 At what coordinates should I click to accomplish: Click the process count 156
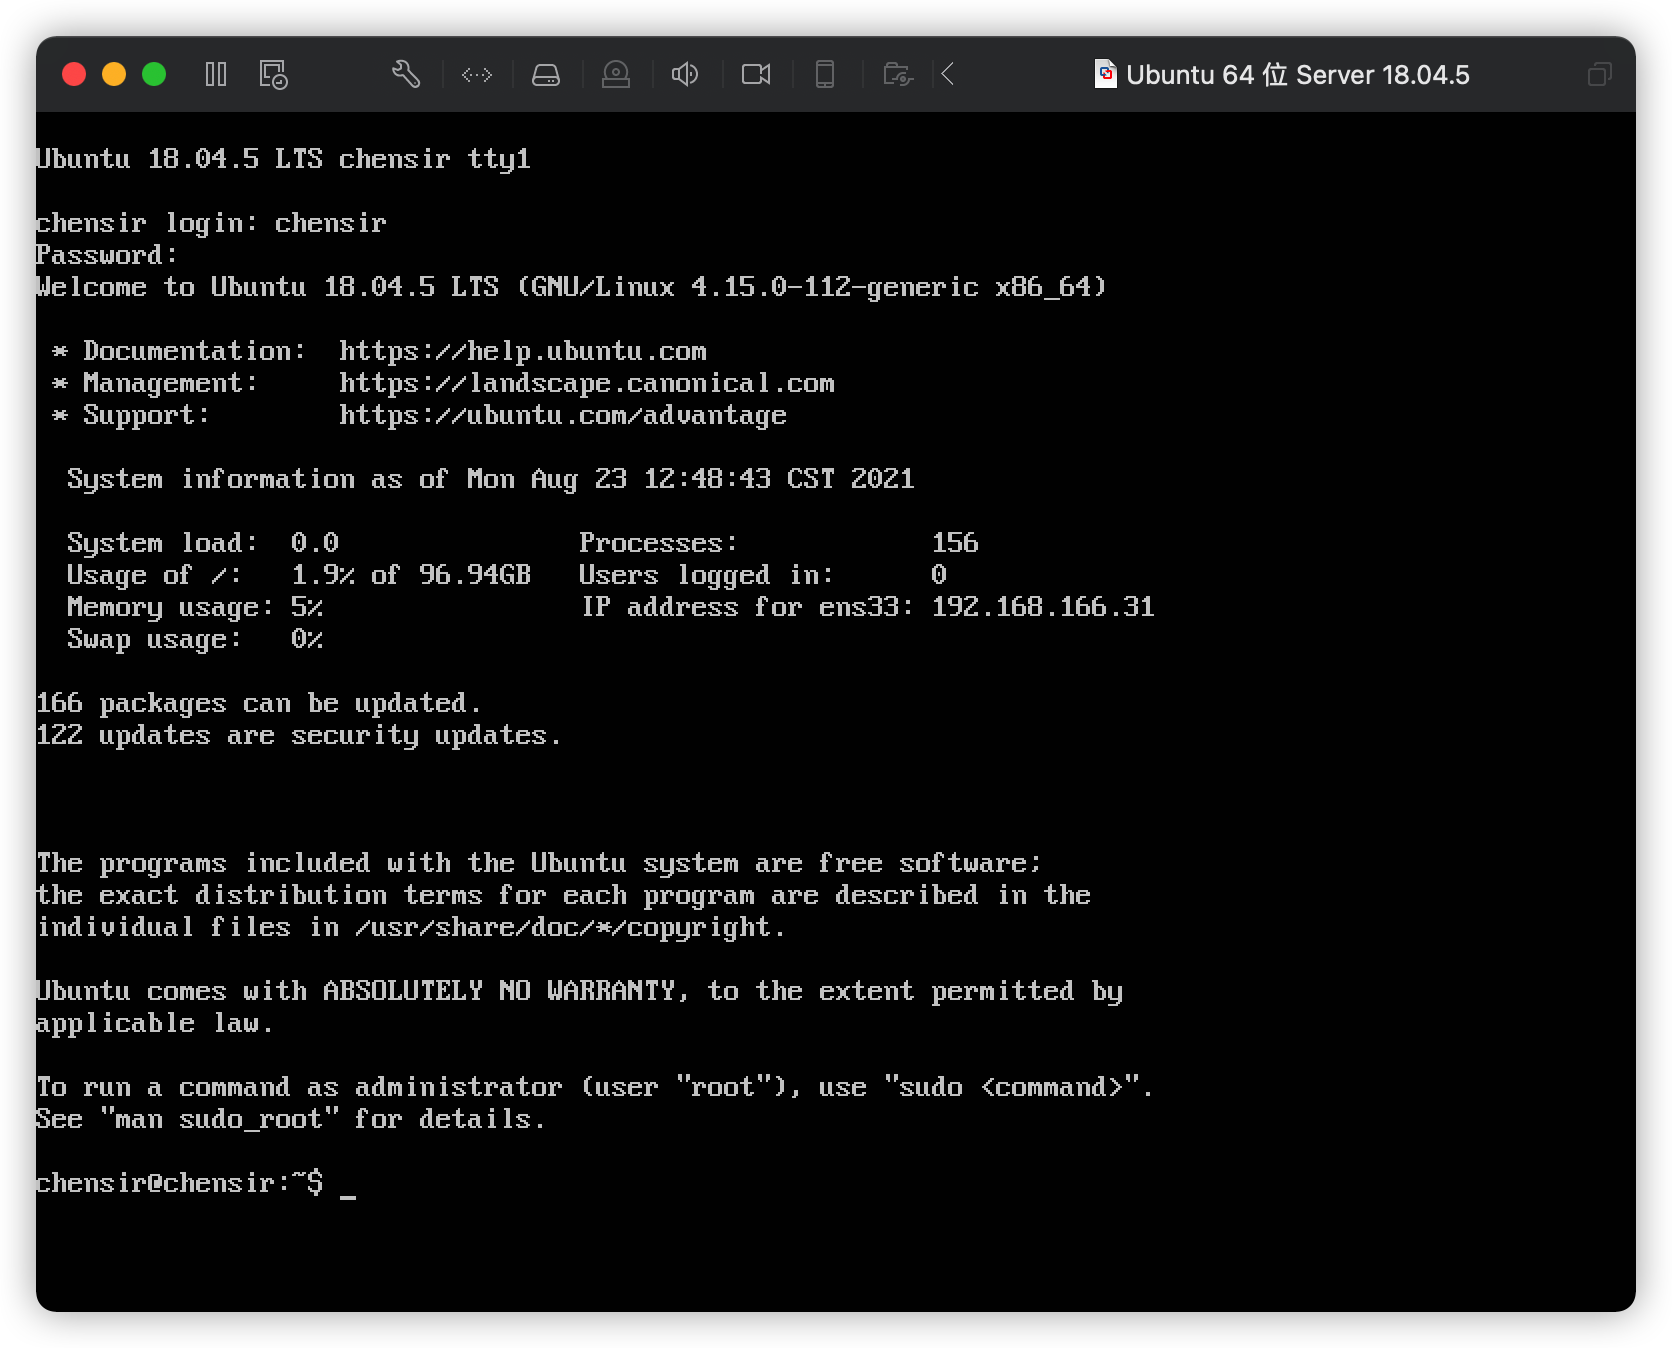point(955,543)
